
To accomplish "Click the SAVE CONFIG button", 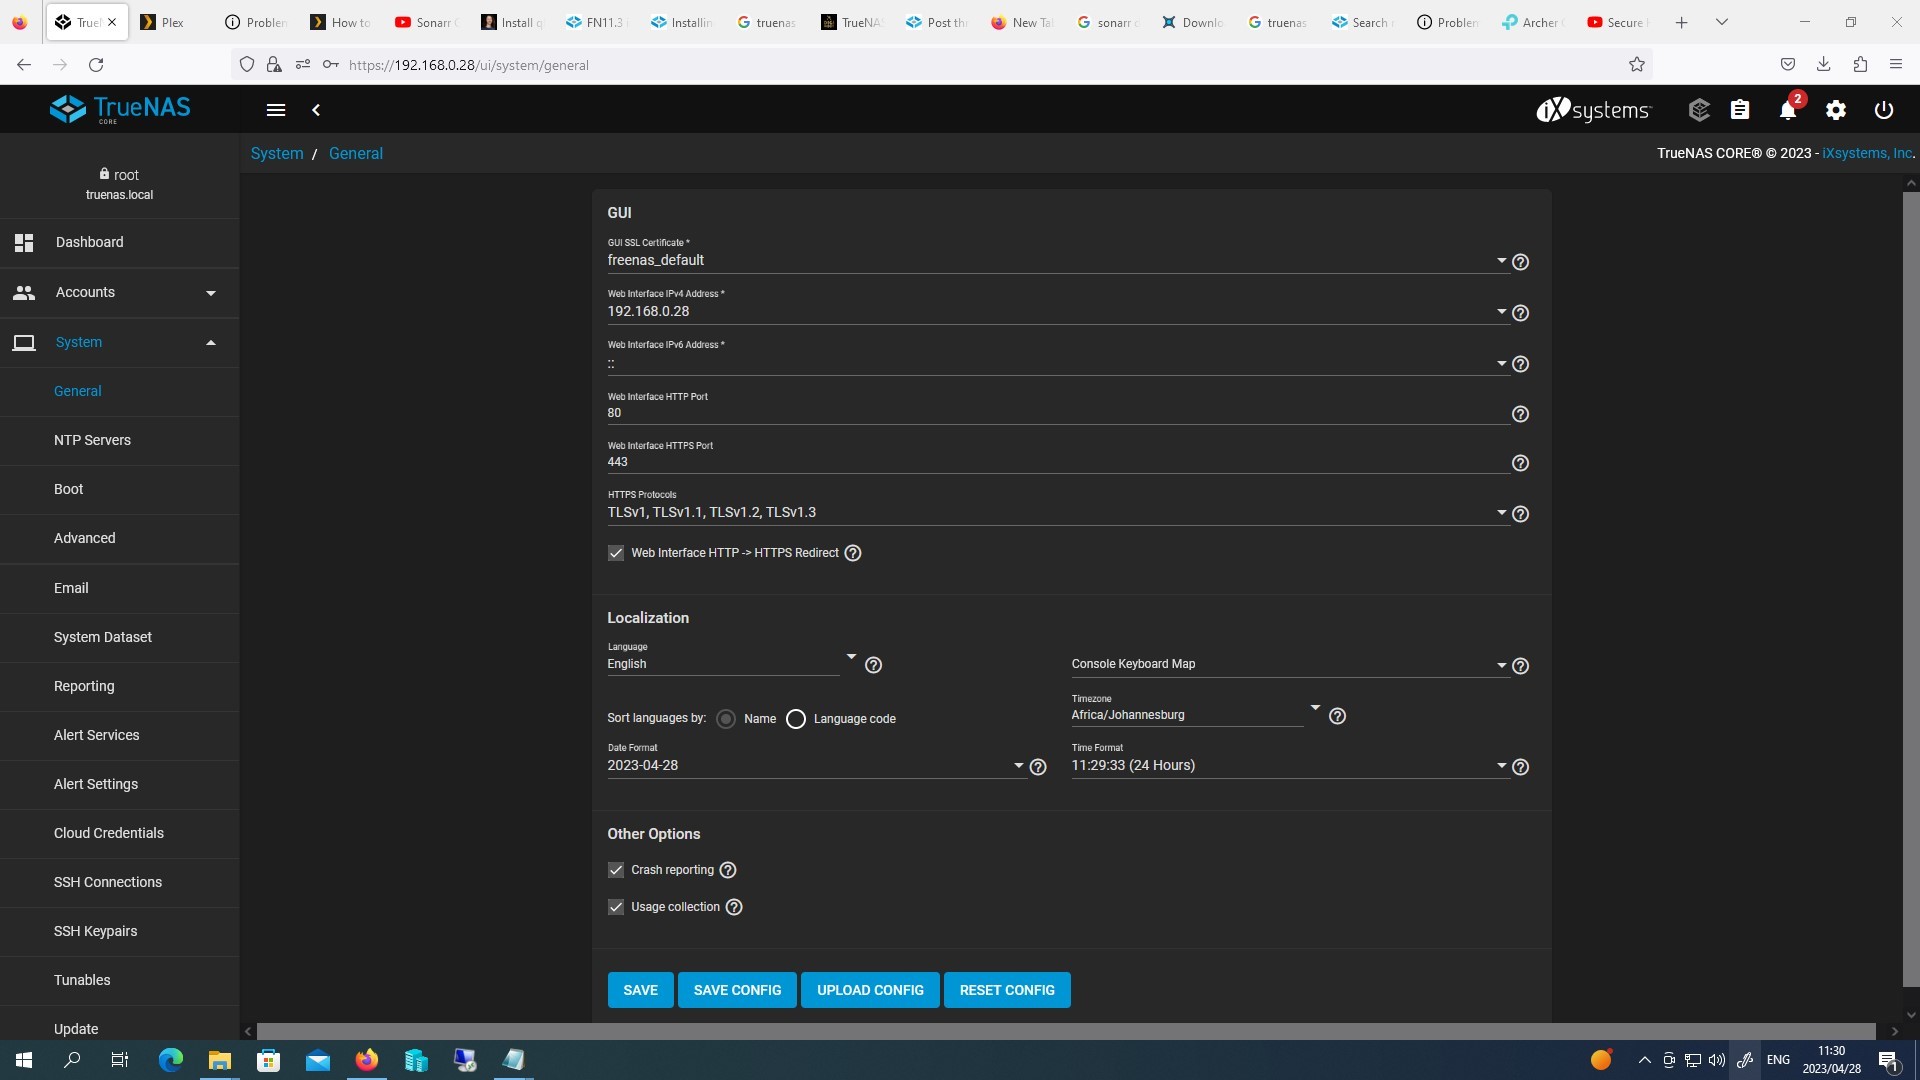I will tap(737, 990).
